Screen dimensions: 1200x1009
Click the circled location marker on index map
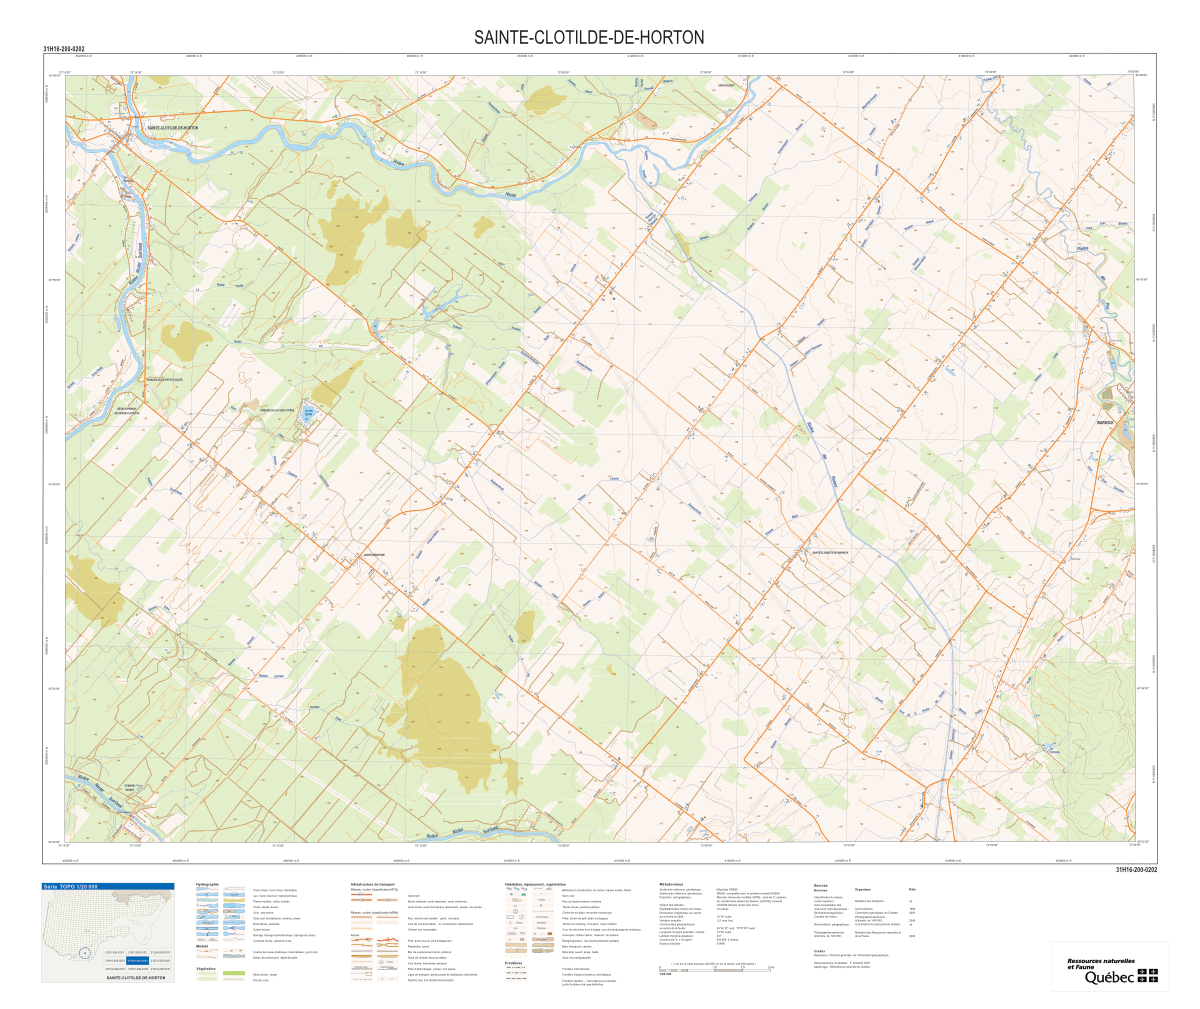(86, 952)
